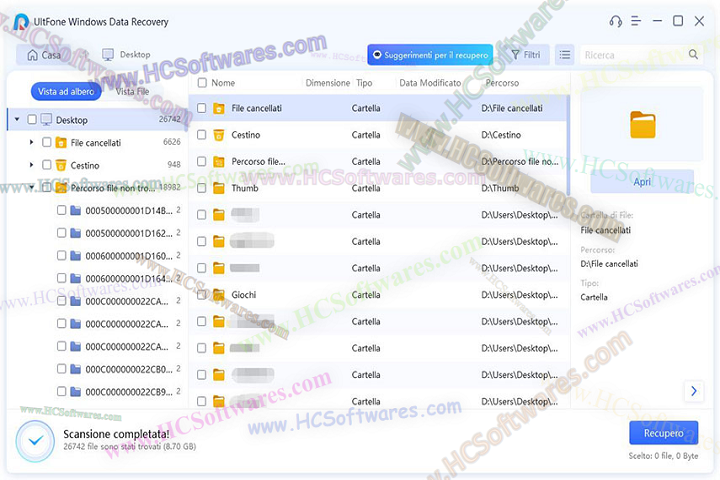The height and width of the screenshot is (480, 720).
Task: Click the Apri open button
Action: [x=642, y=181]
